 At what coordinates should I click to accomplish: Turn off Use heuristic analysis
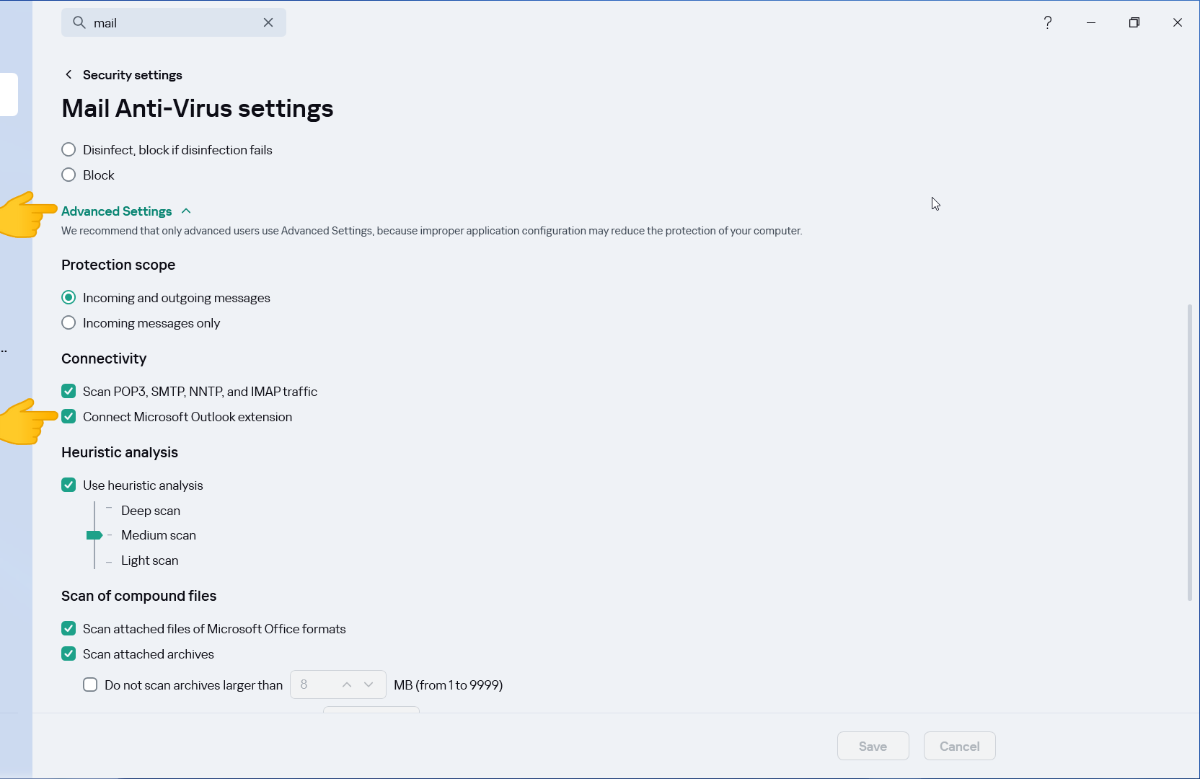click(69, 485)
